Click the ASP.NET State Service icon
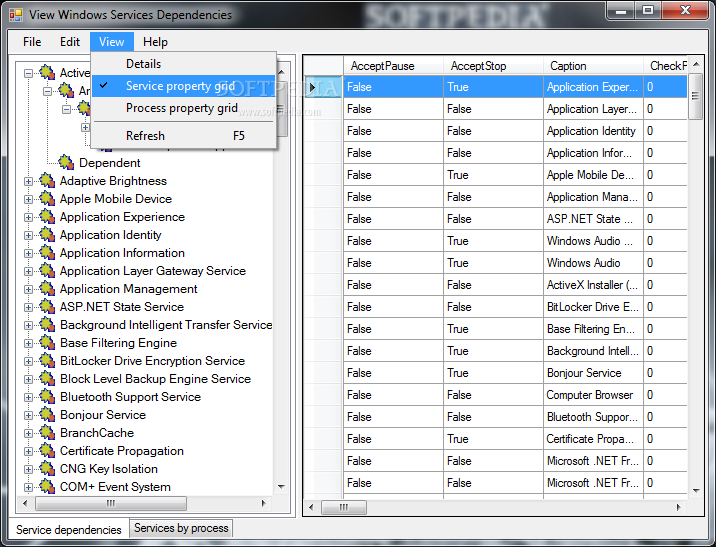This screenshot has height=547, width=716. (47, 306)
